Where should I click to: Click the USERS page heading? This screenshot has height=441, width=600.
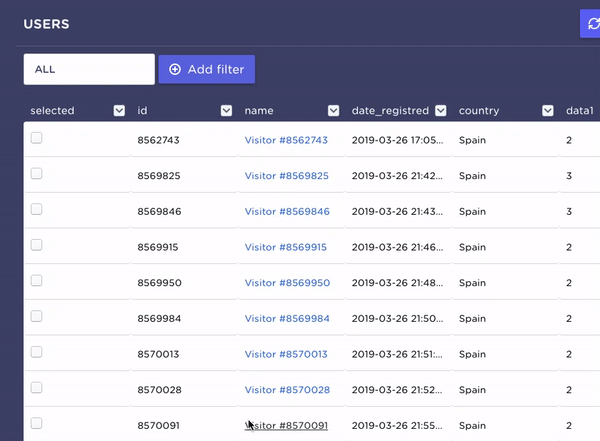point(46,24)
